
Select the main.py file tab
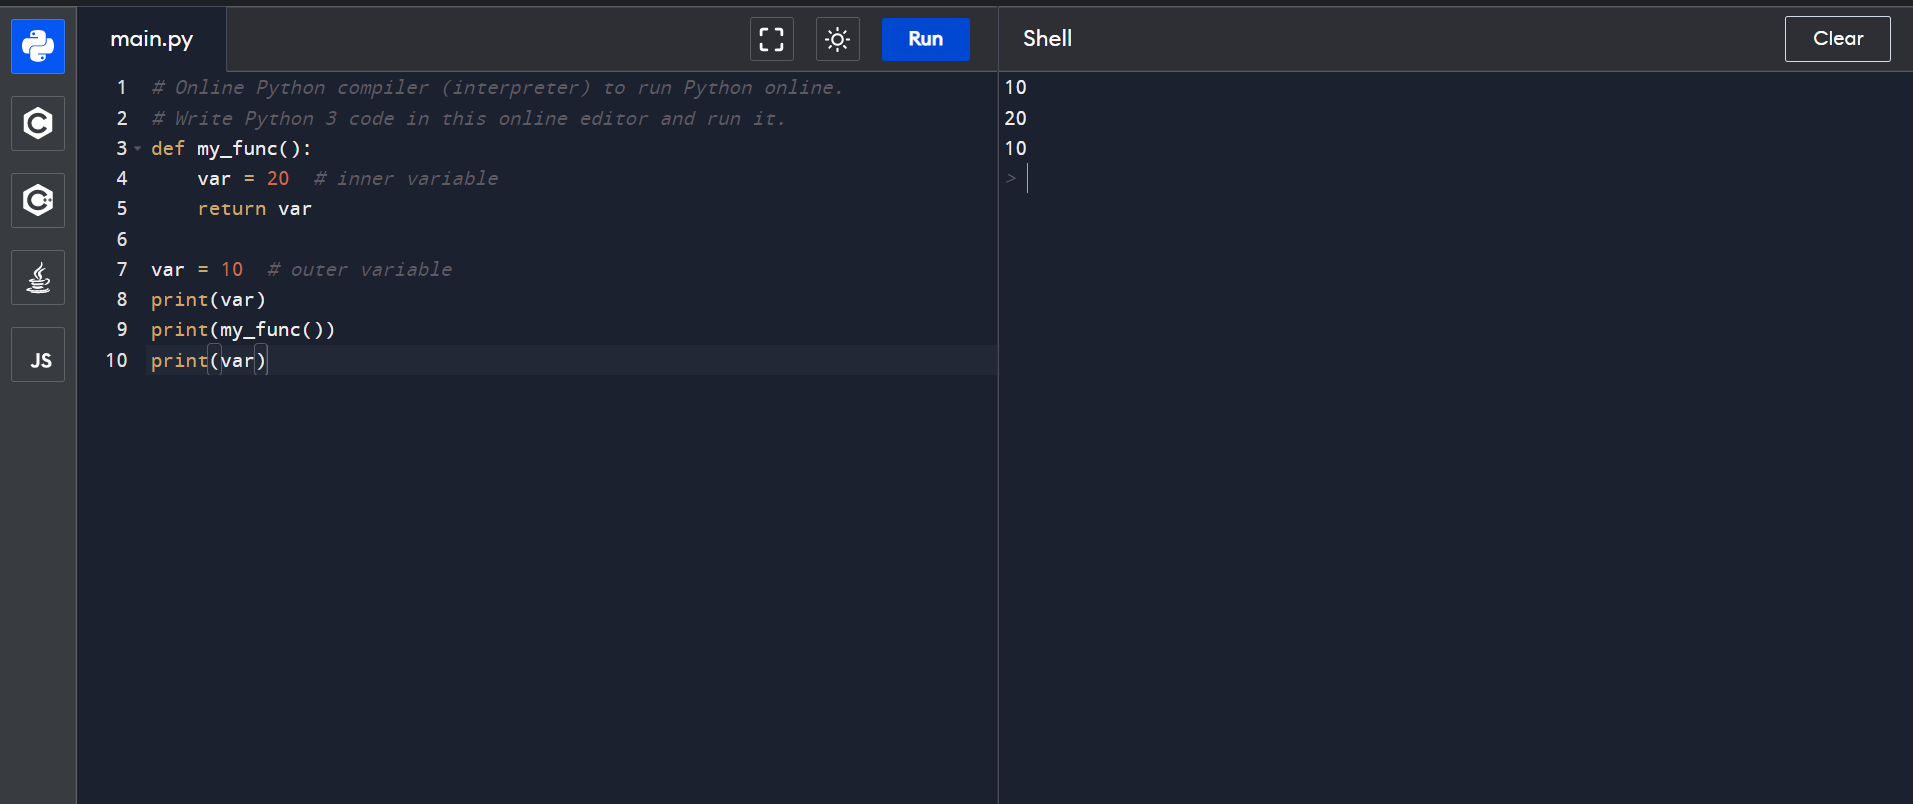pos(152,39)
